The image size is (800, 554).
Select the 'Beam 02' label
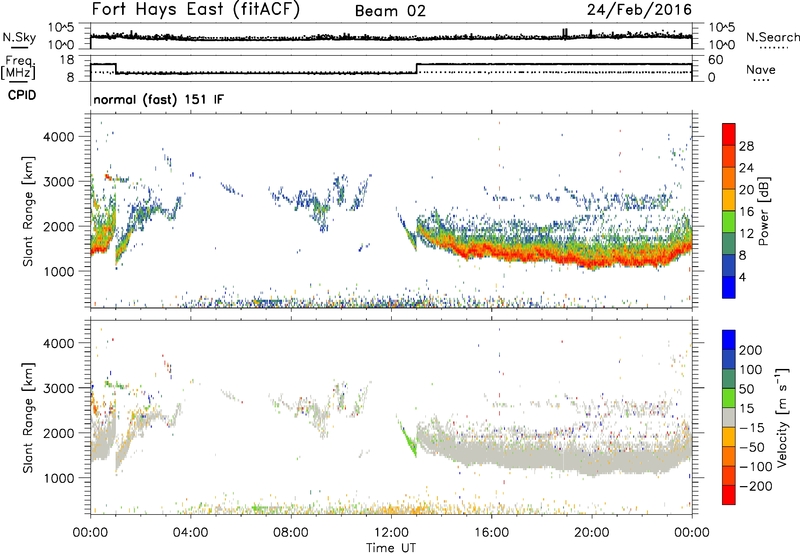[390, 11]
